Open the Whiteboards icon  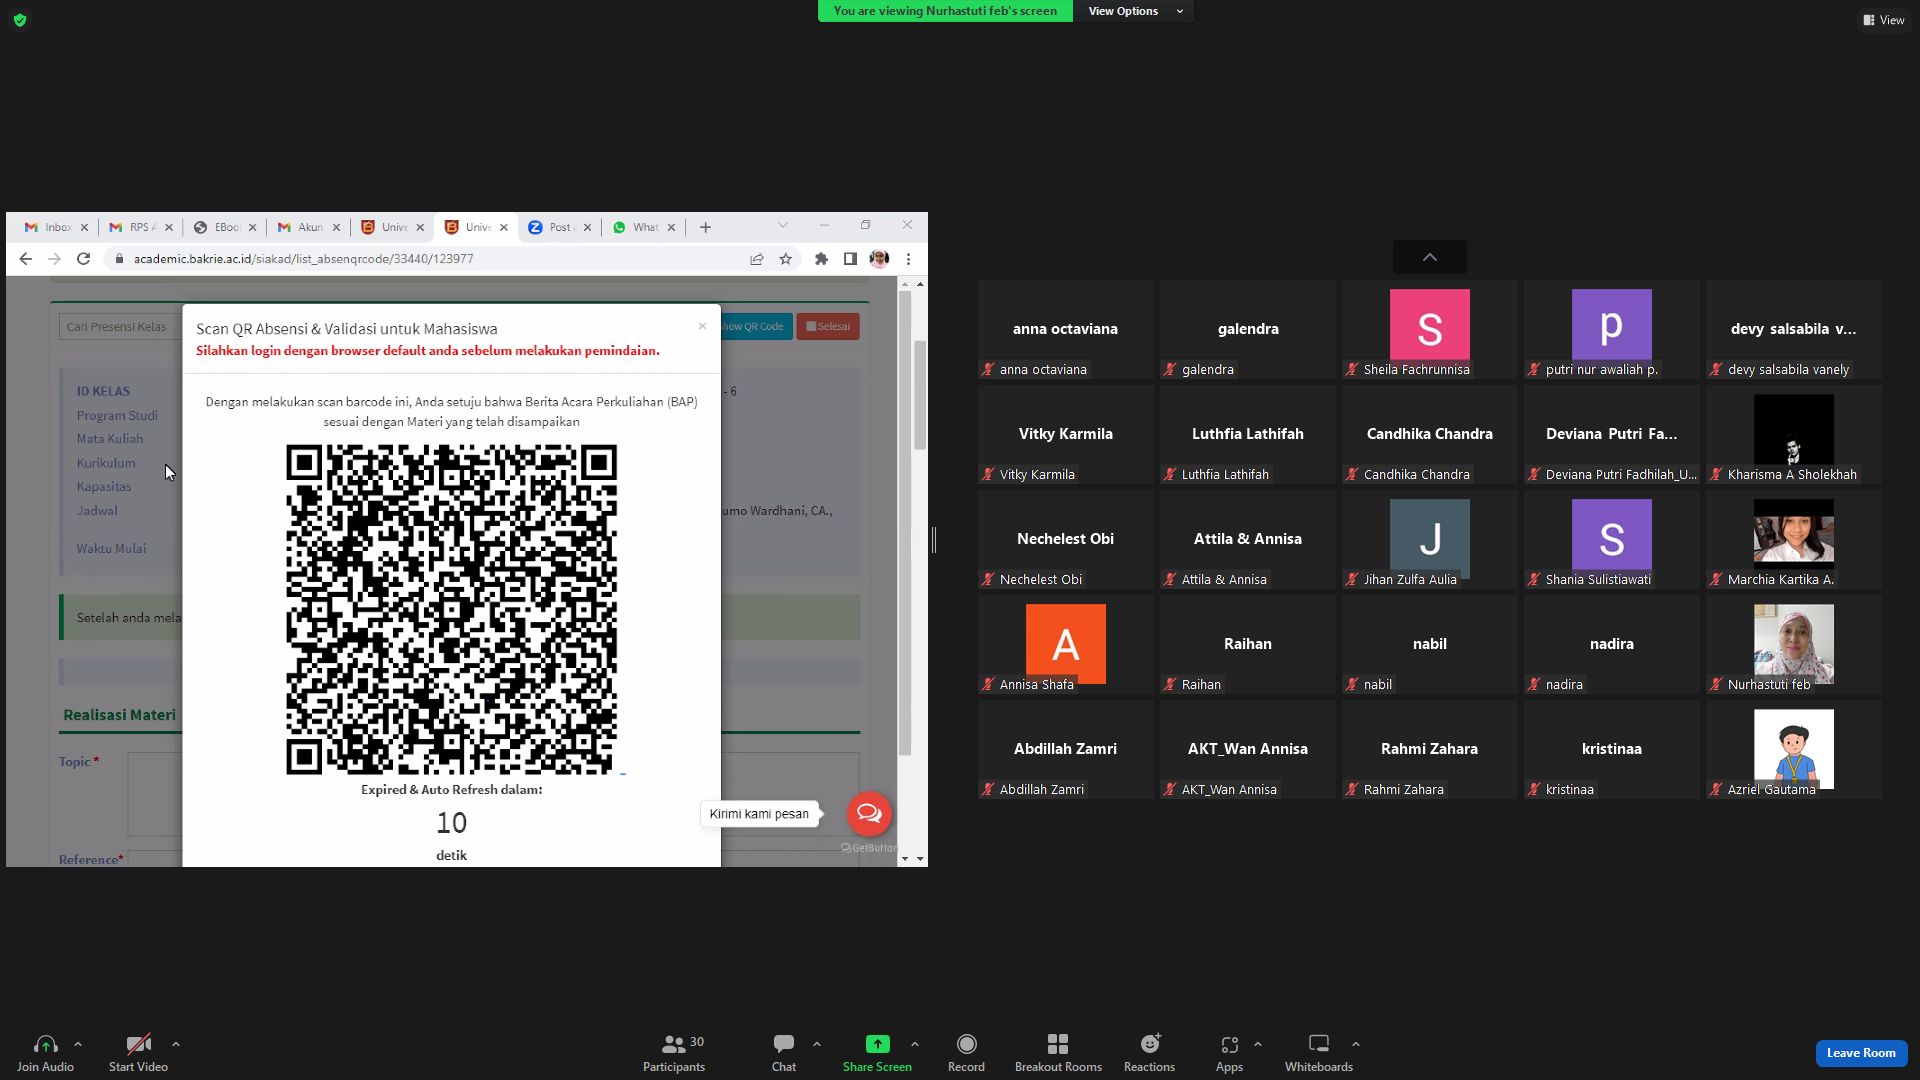(x=1319, y=1044)
